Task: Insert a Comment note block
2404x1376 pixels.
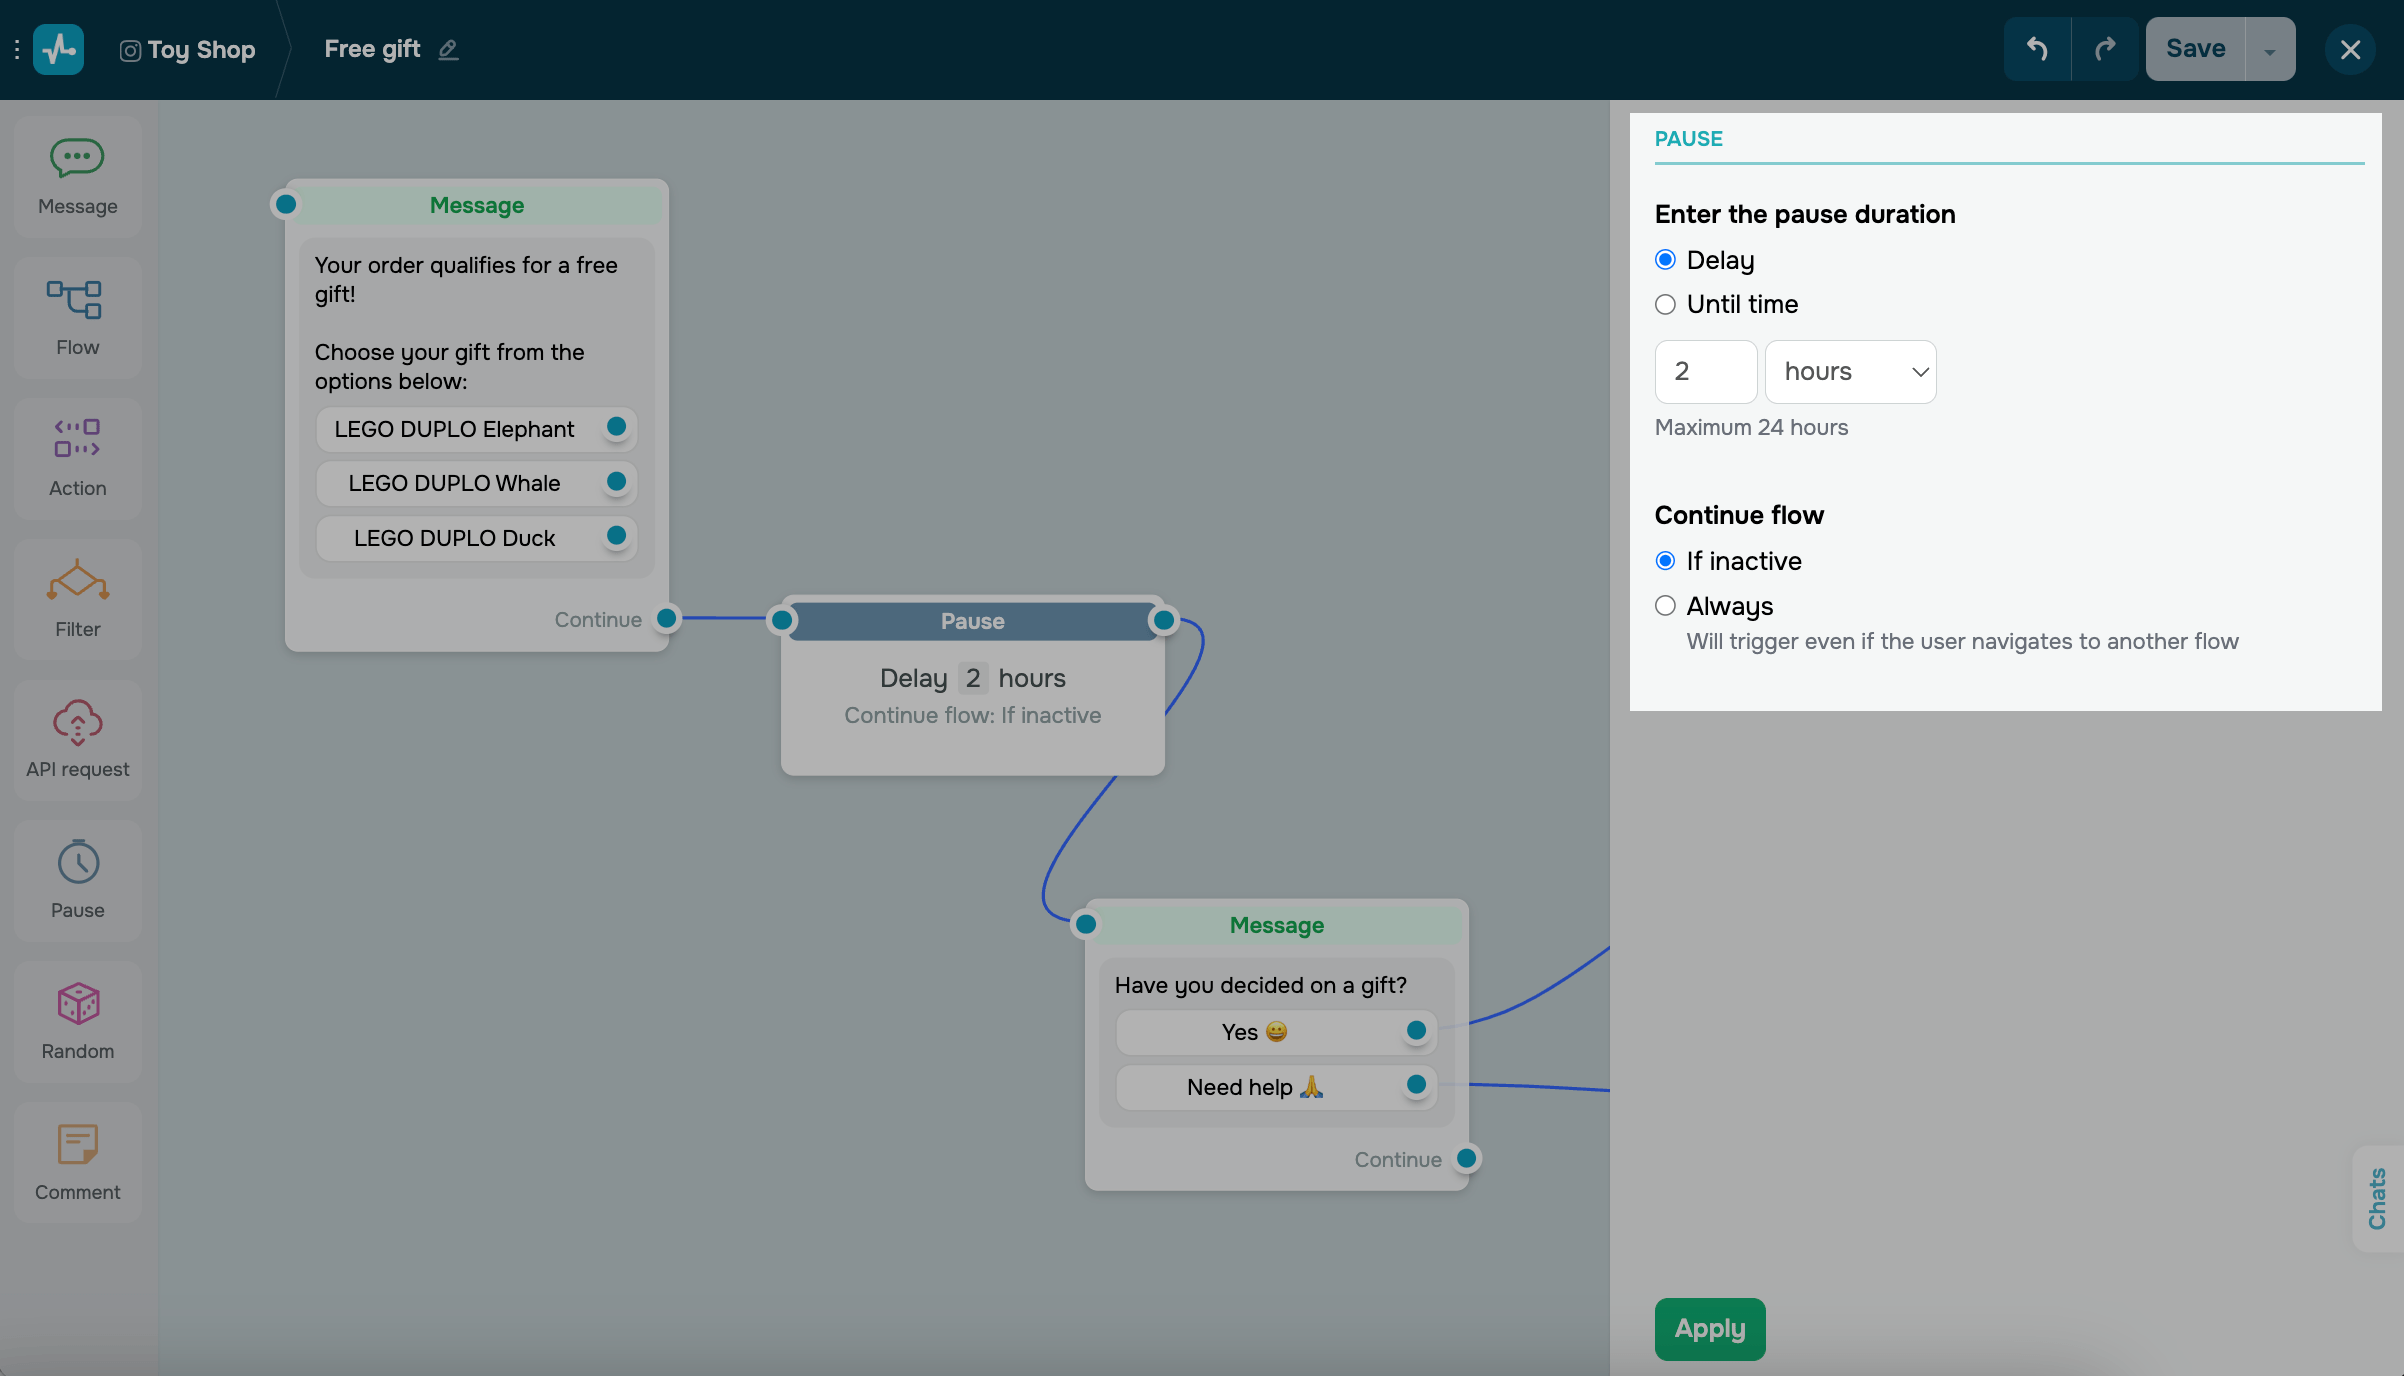Action: pyautogui.click(x=77, y=1145)
